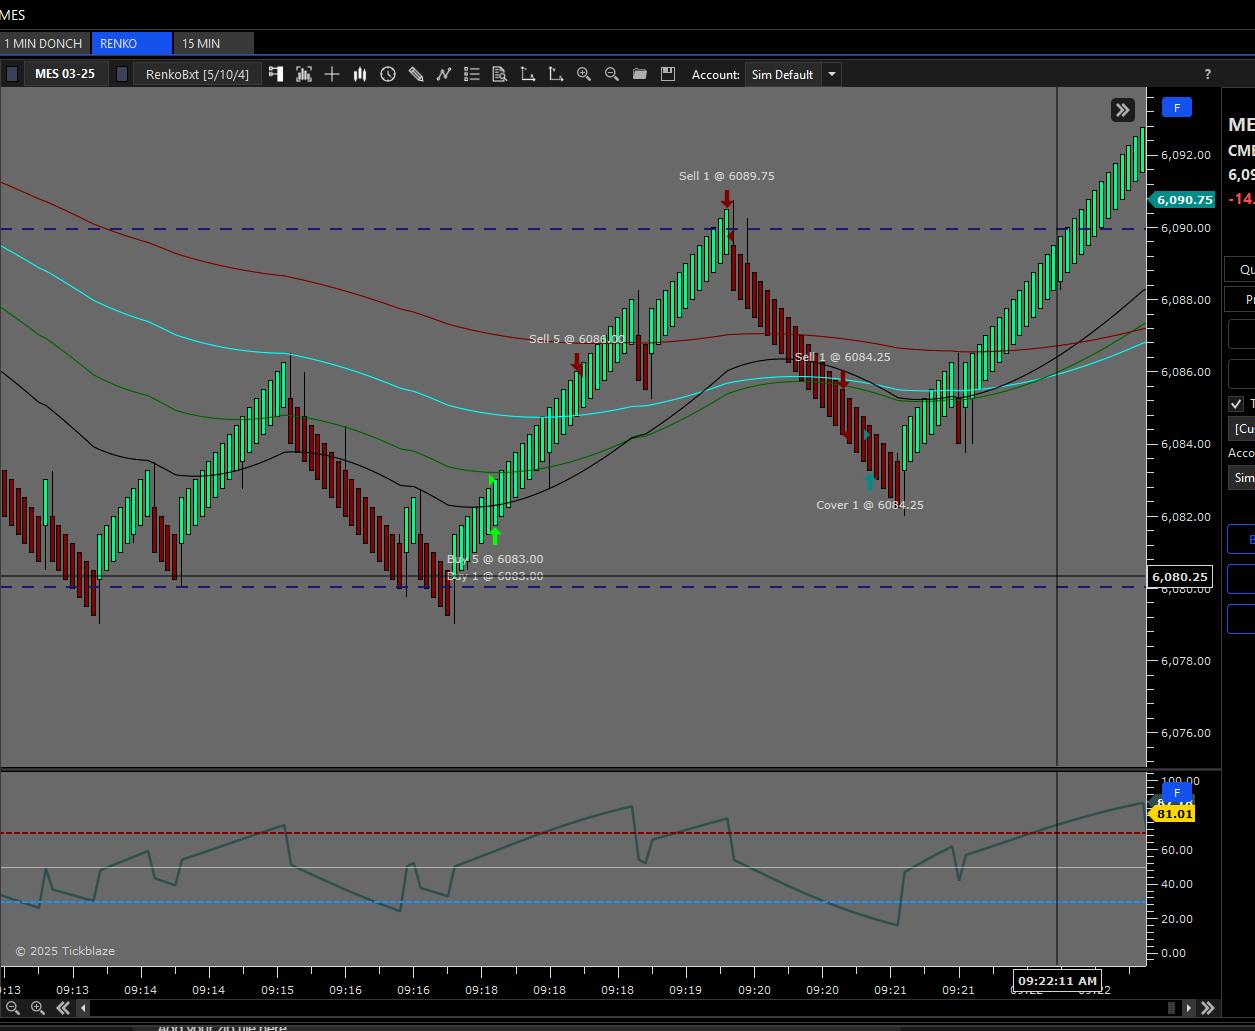Click the second axis scale icon
Viewport: 1255px width, 1031px height.
pyautogui.click(x=556, y=74)
